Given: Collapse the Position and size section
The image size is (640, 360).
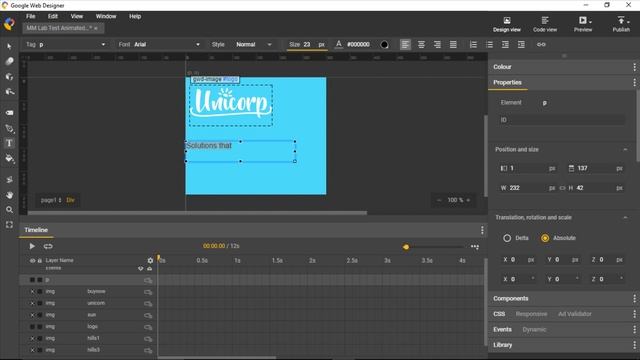Looking at the screenshot, I should click(x=625, y=149).
